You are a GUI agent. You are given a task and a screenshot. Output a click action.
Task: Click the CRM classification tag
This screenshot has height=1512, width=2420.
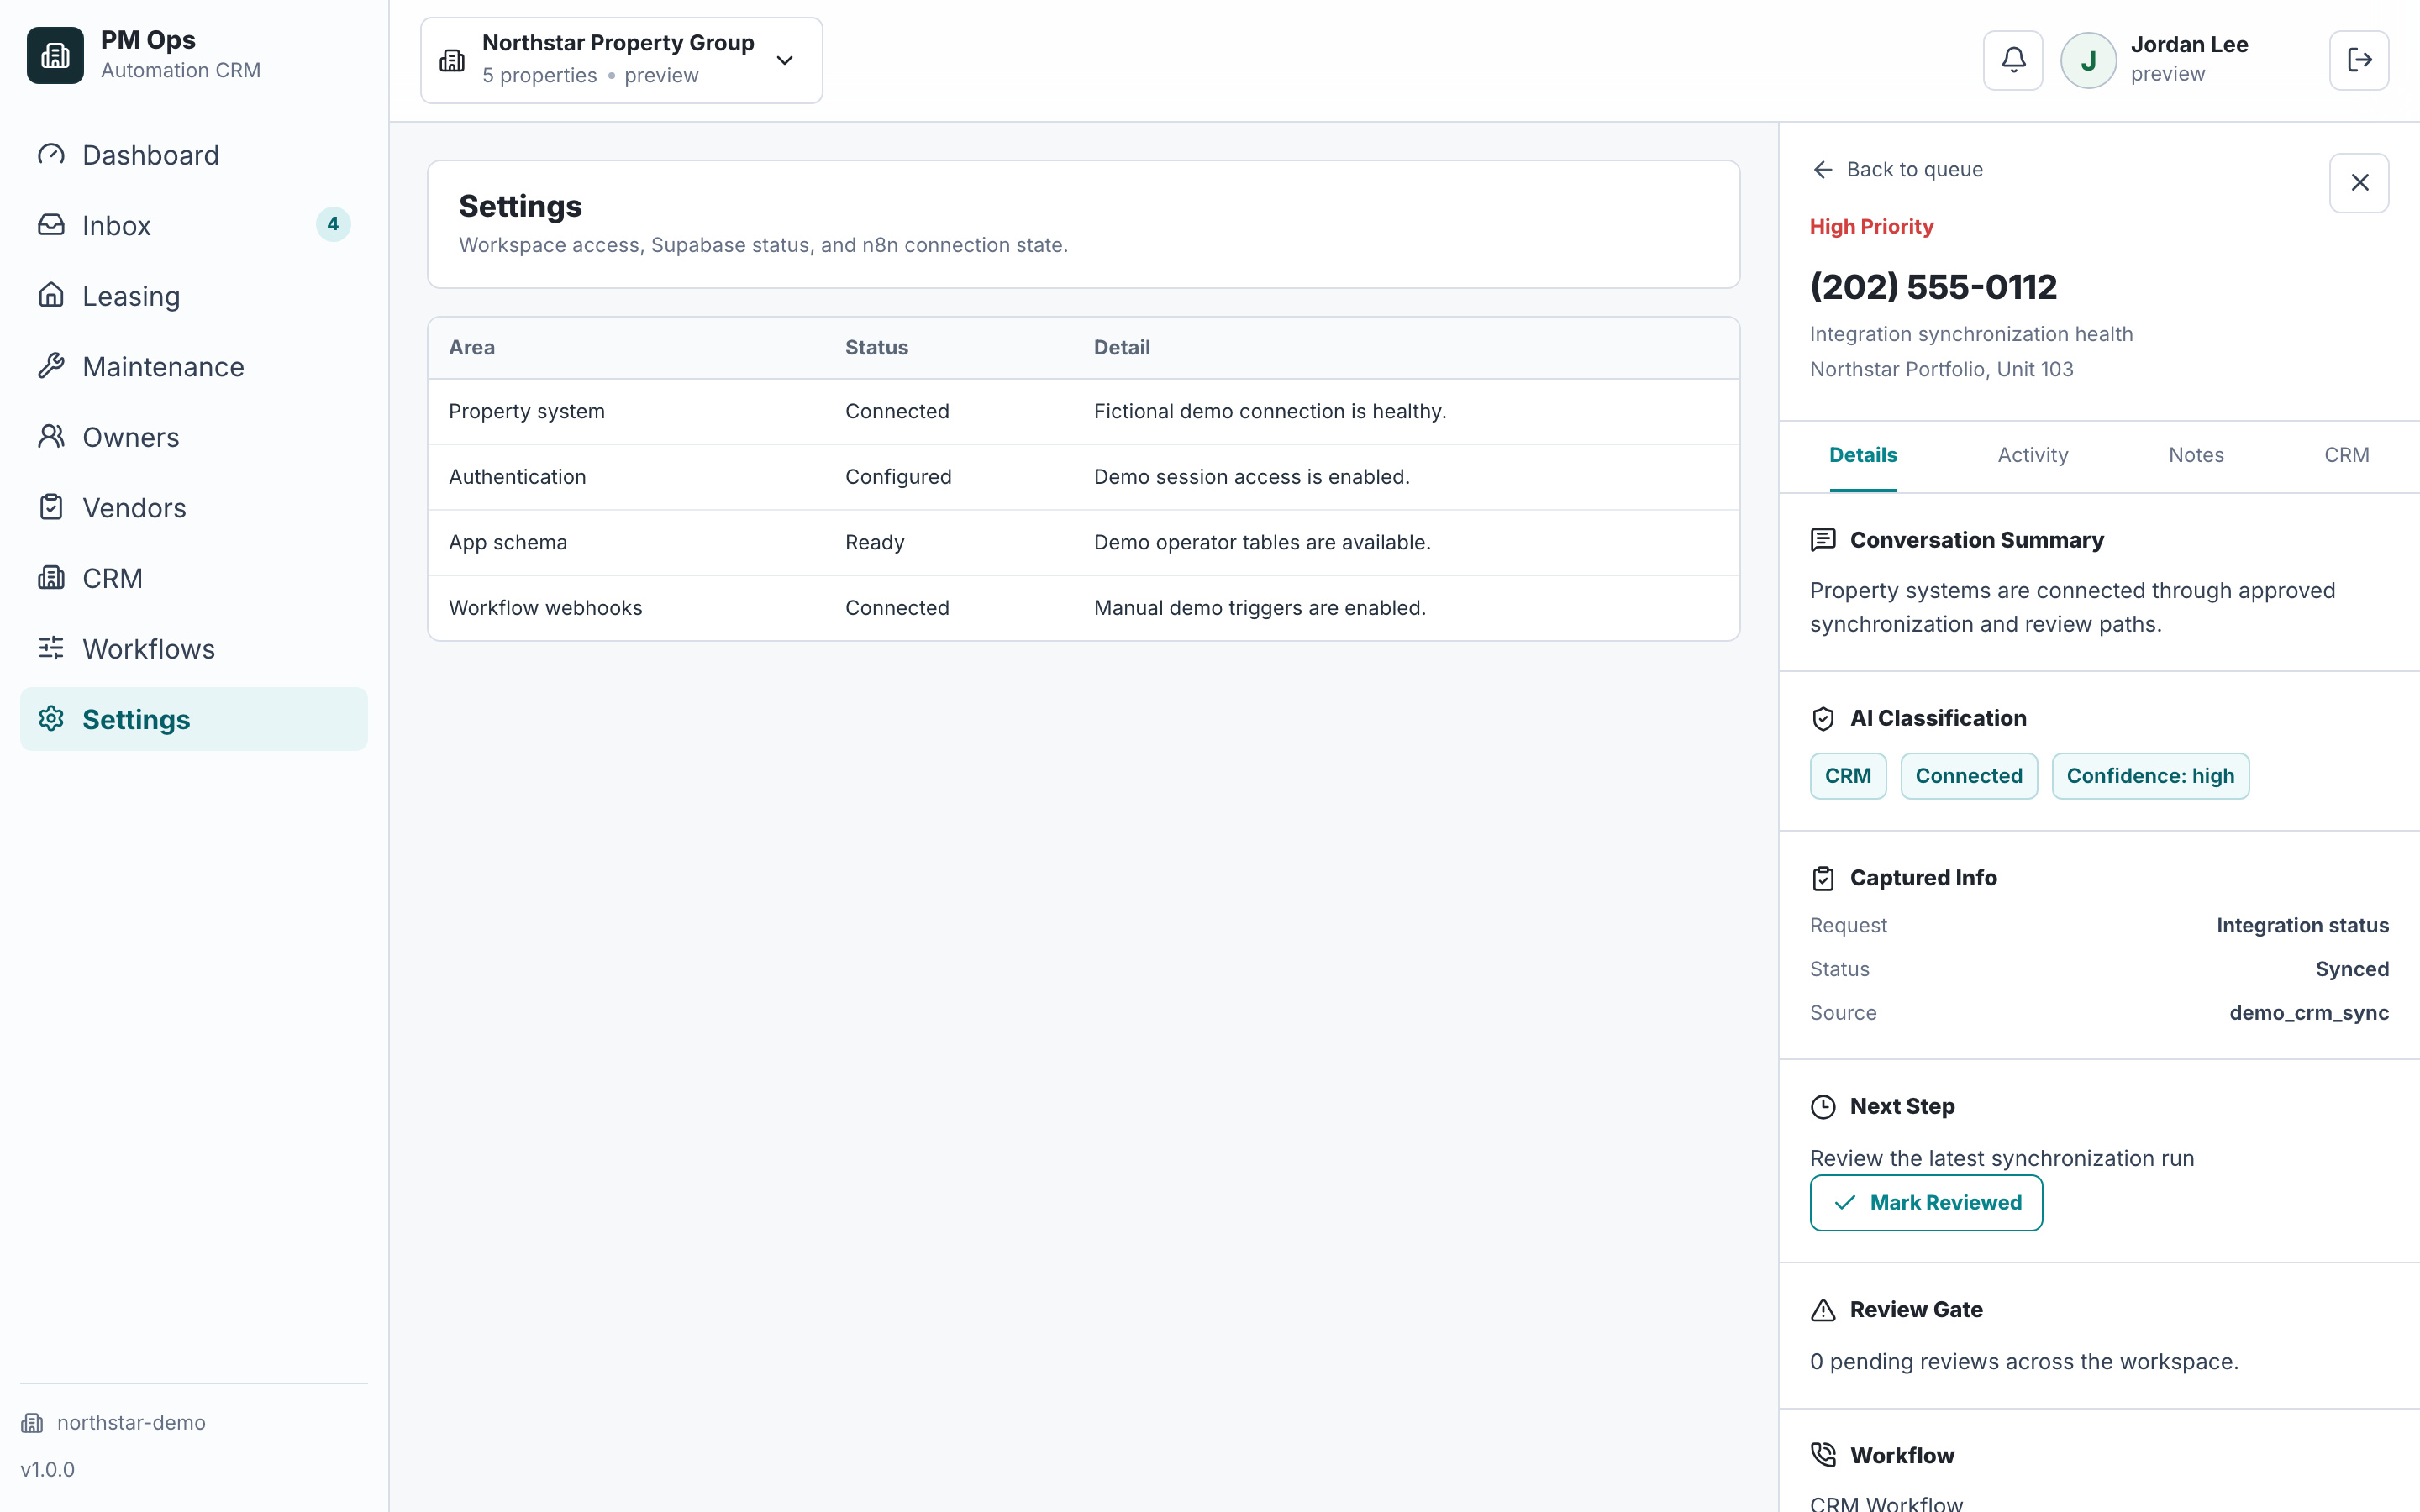pyautogui.click(x=1848, y=776)
